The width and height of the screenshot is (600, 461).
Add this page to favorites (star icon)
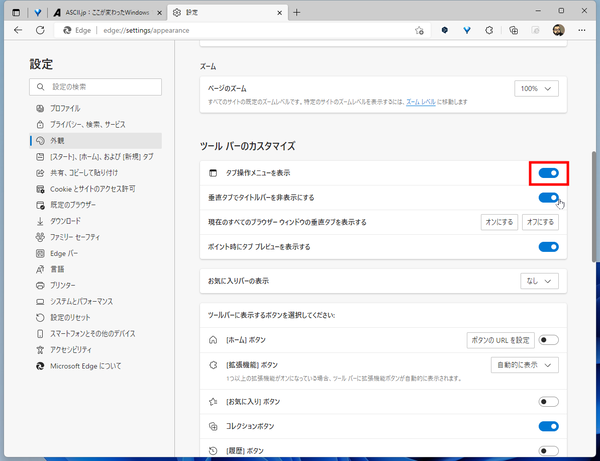pos(421,31)
